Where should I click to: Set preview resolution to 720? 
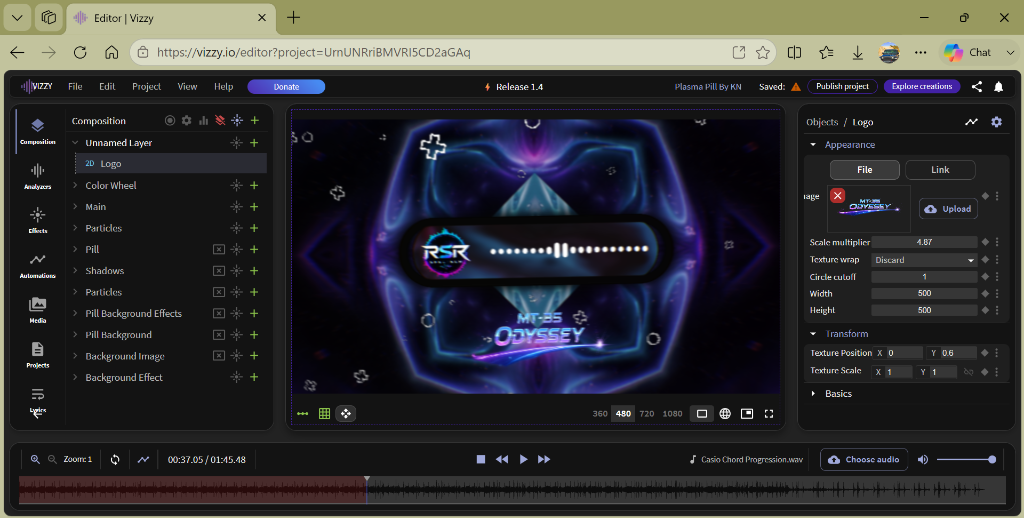click(647, 413)
